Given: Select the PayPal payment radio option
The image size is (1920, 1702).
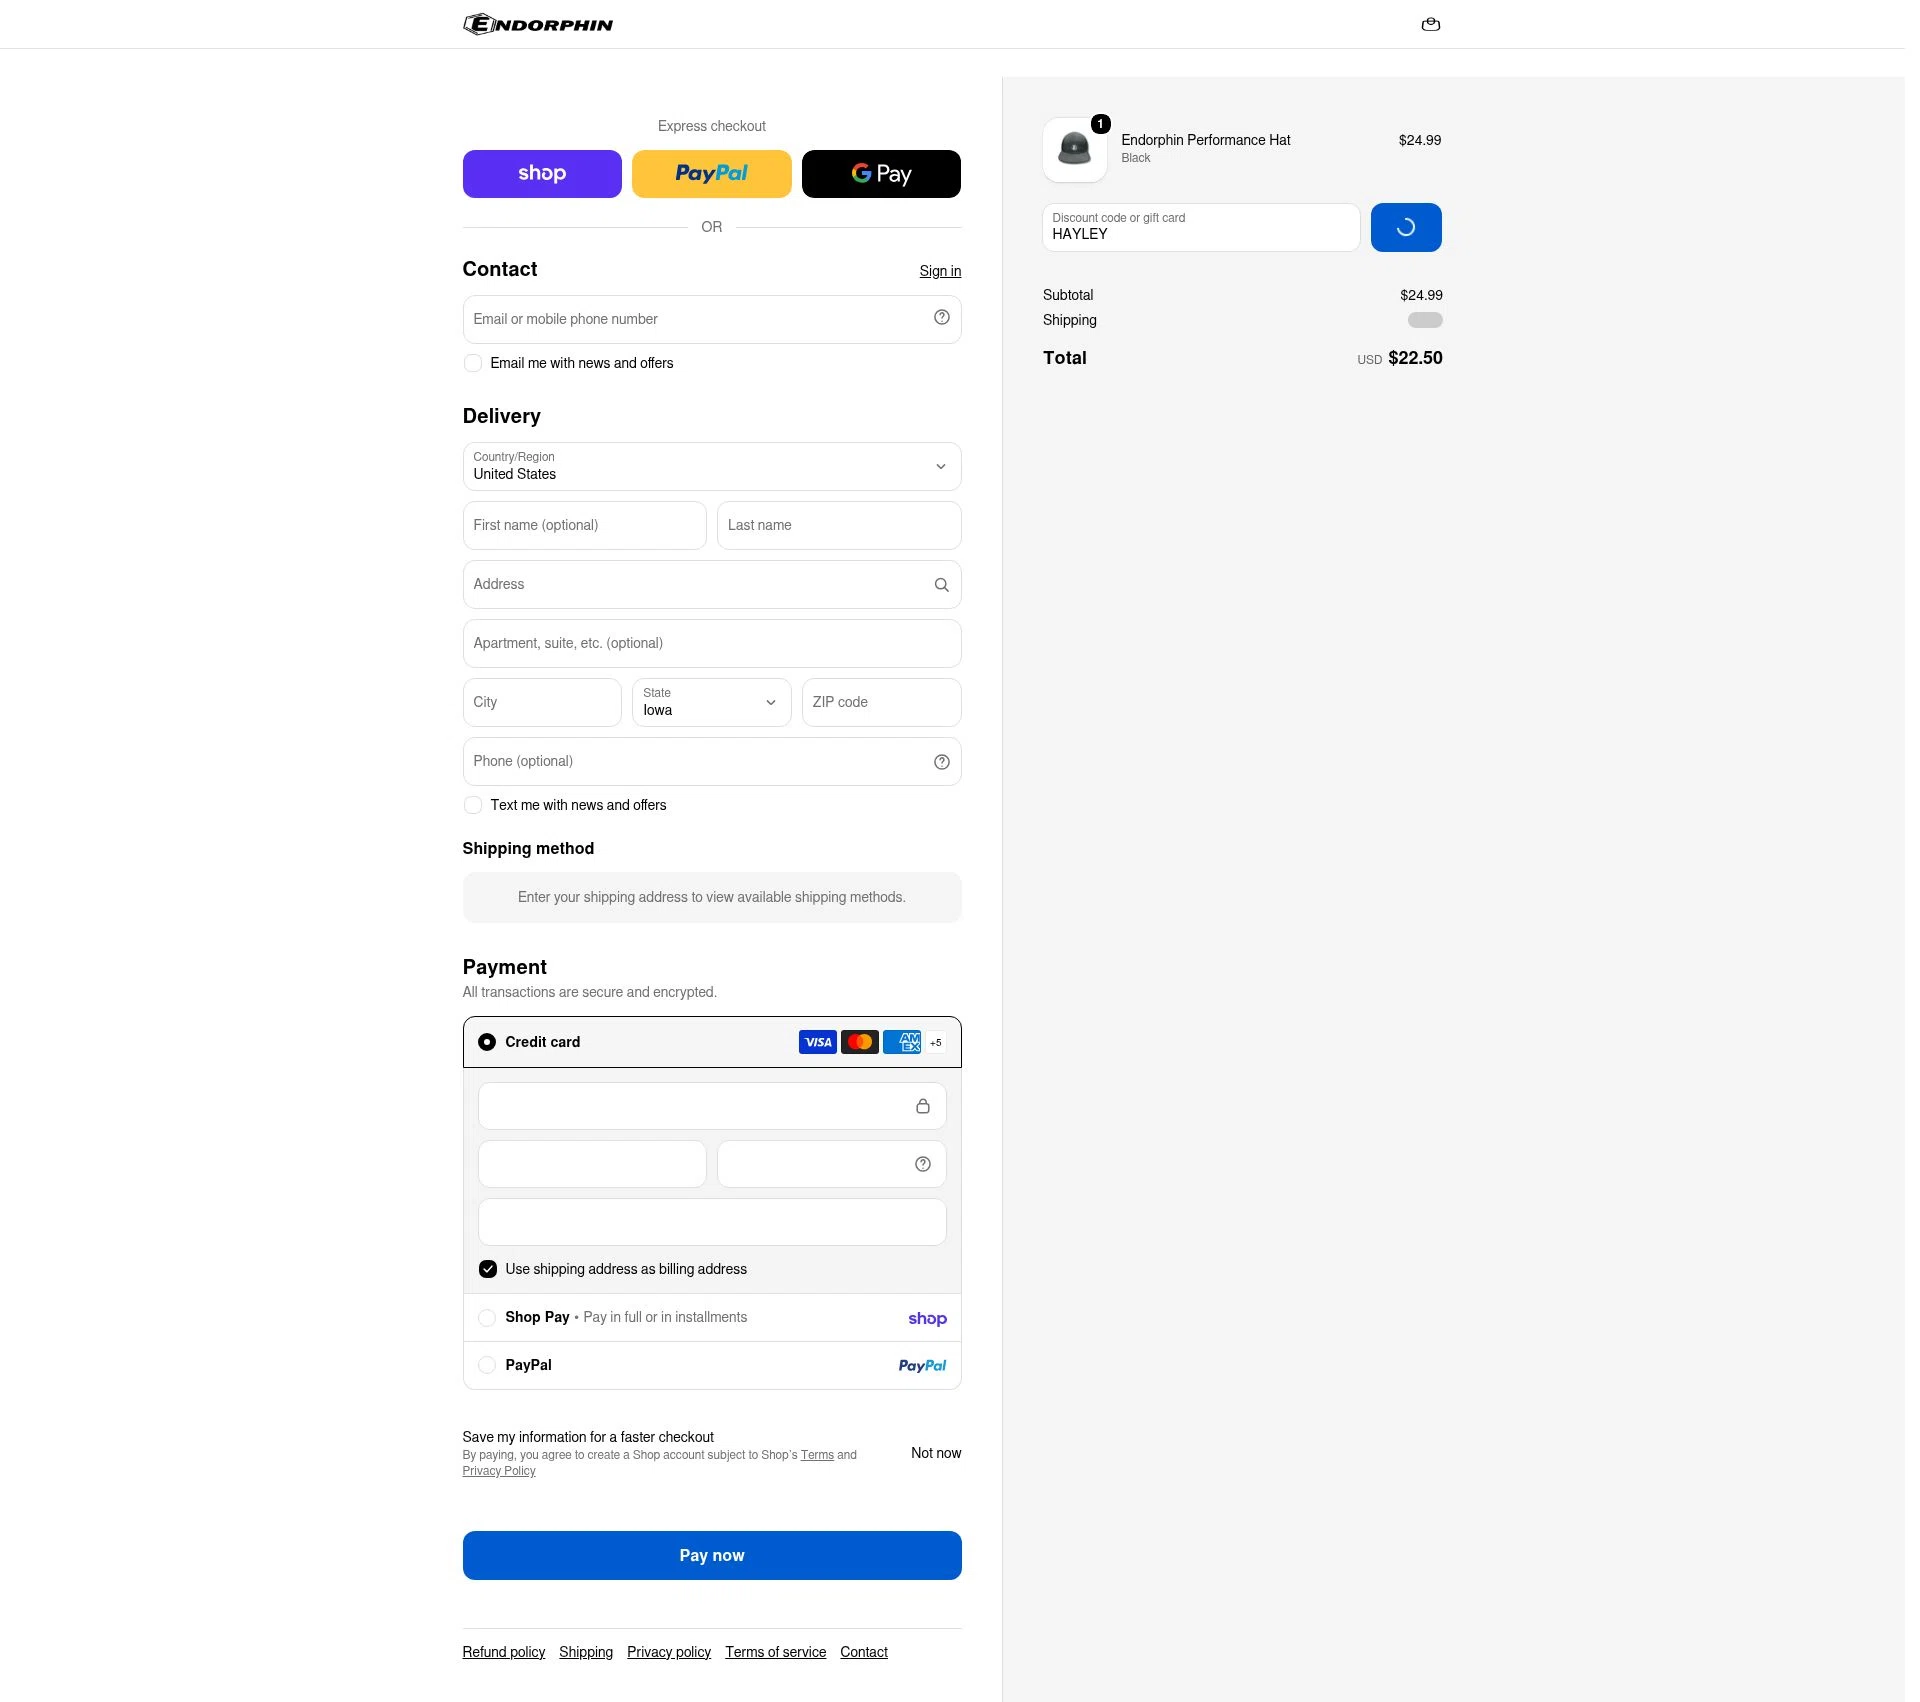Looking at the screenshot, I should click(x=487, y=1365).
